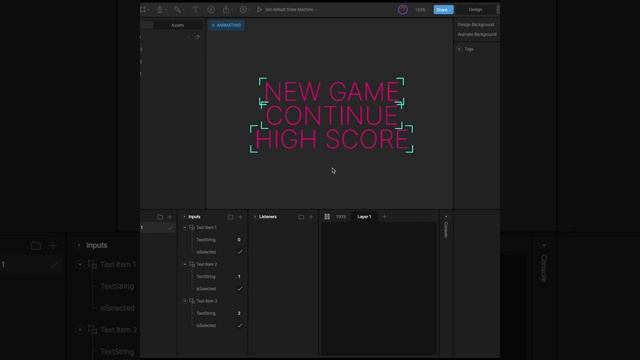Select the Text Item 1 row label
640x360 pixels.
coord(207,227)
